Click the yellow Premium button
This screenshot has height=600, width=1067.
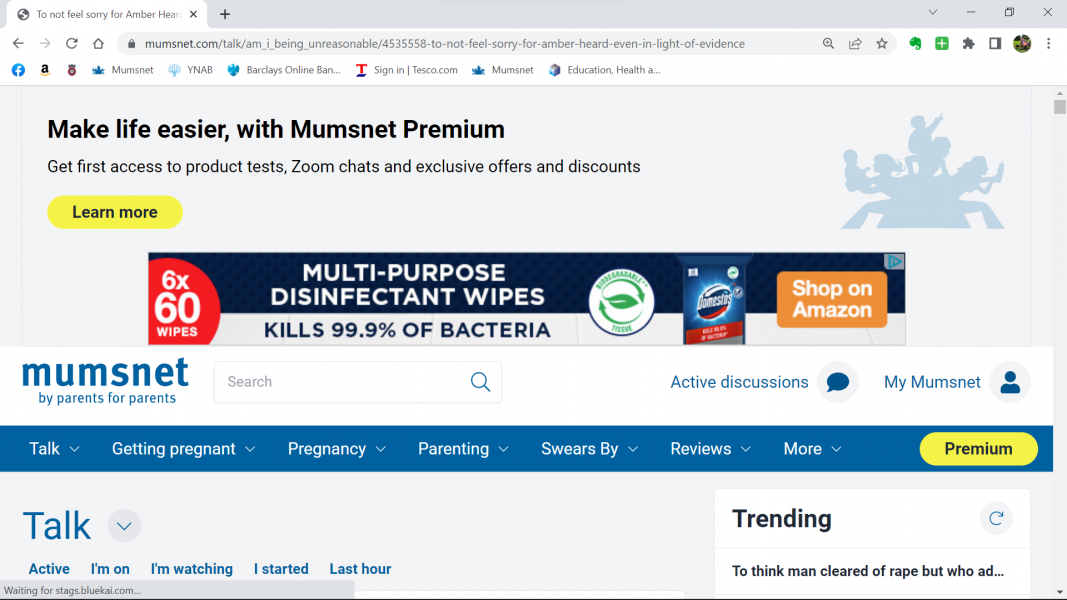978,449
